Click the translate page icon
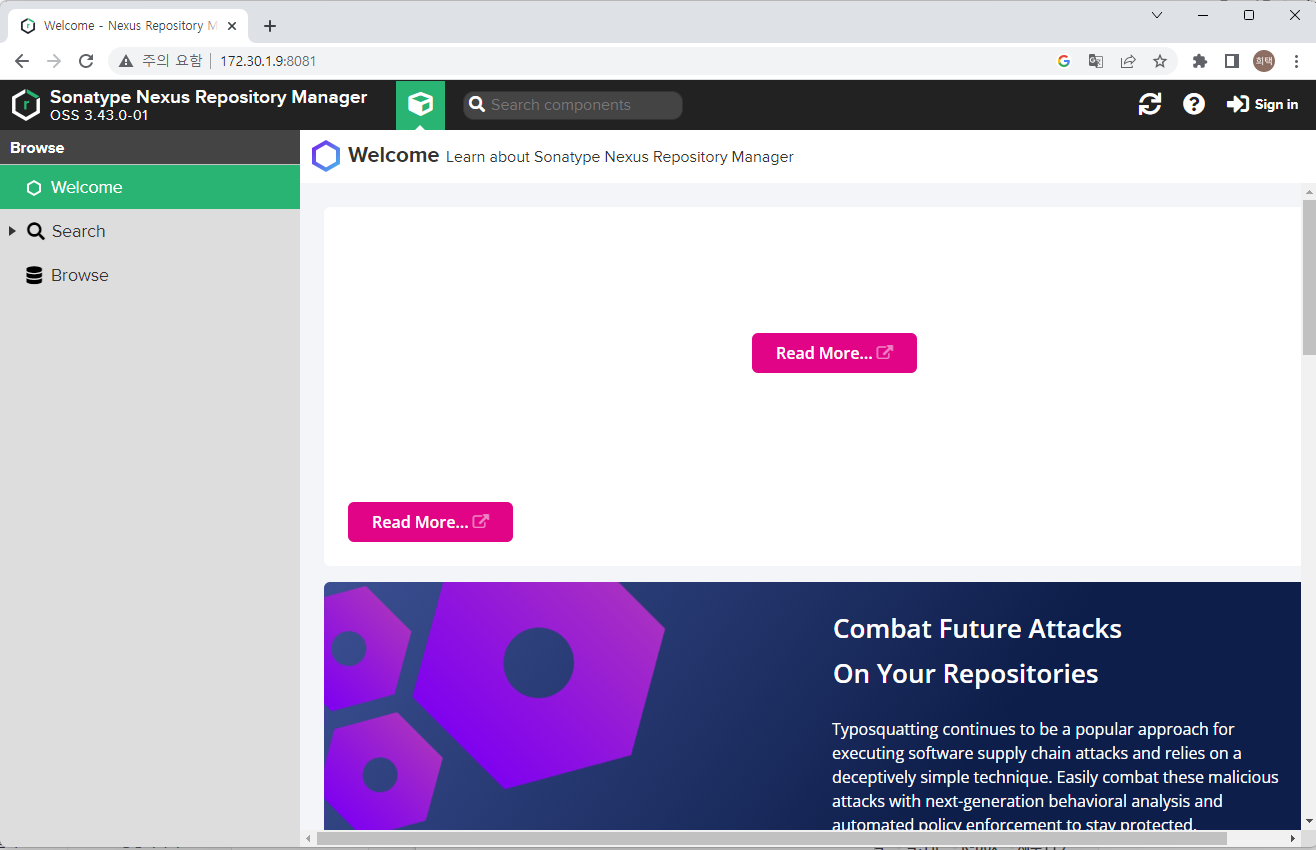Screen dimensions: 1316x850 click(1096, 61)
